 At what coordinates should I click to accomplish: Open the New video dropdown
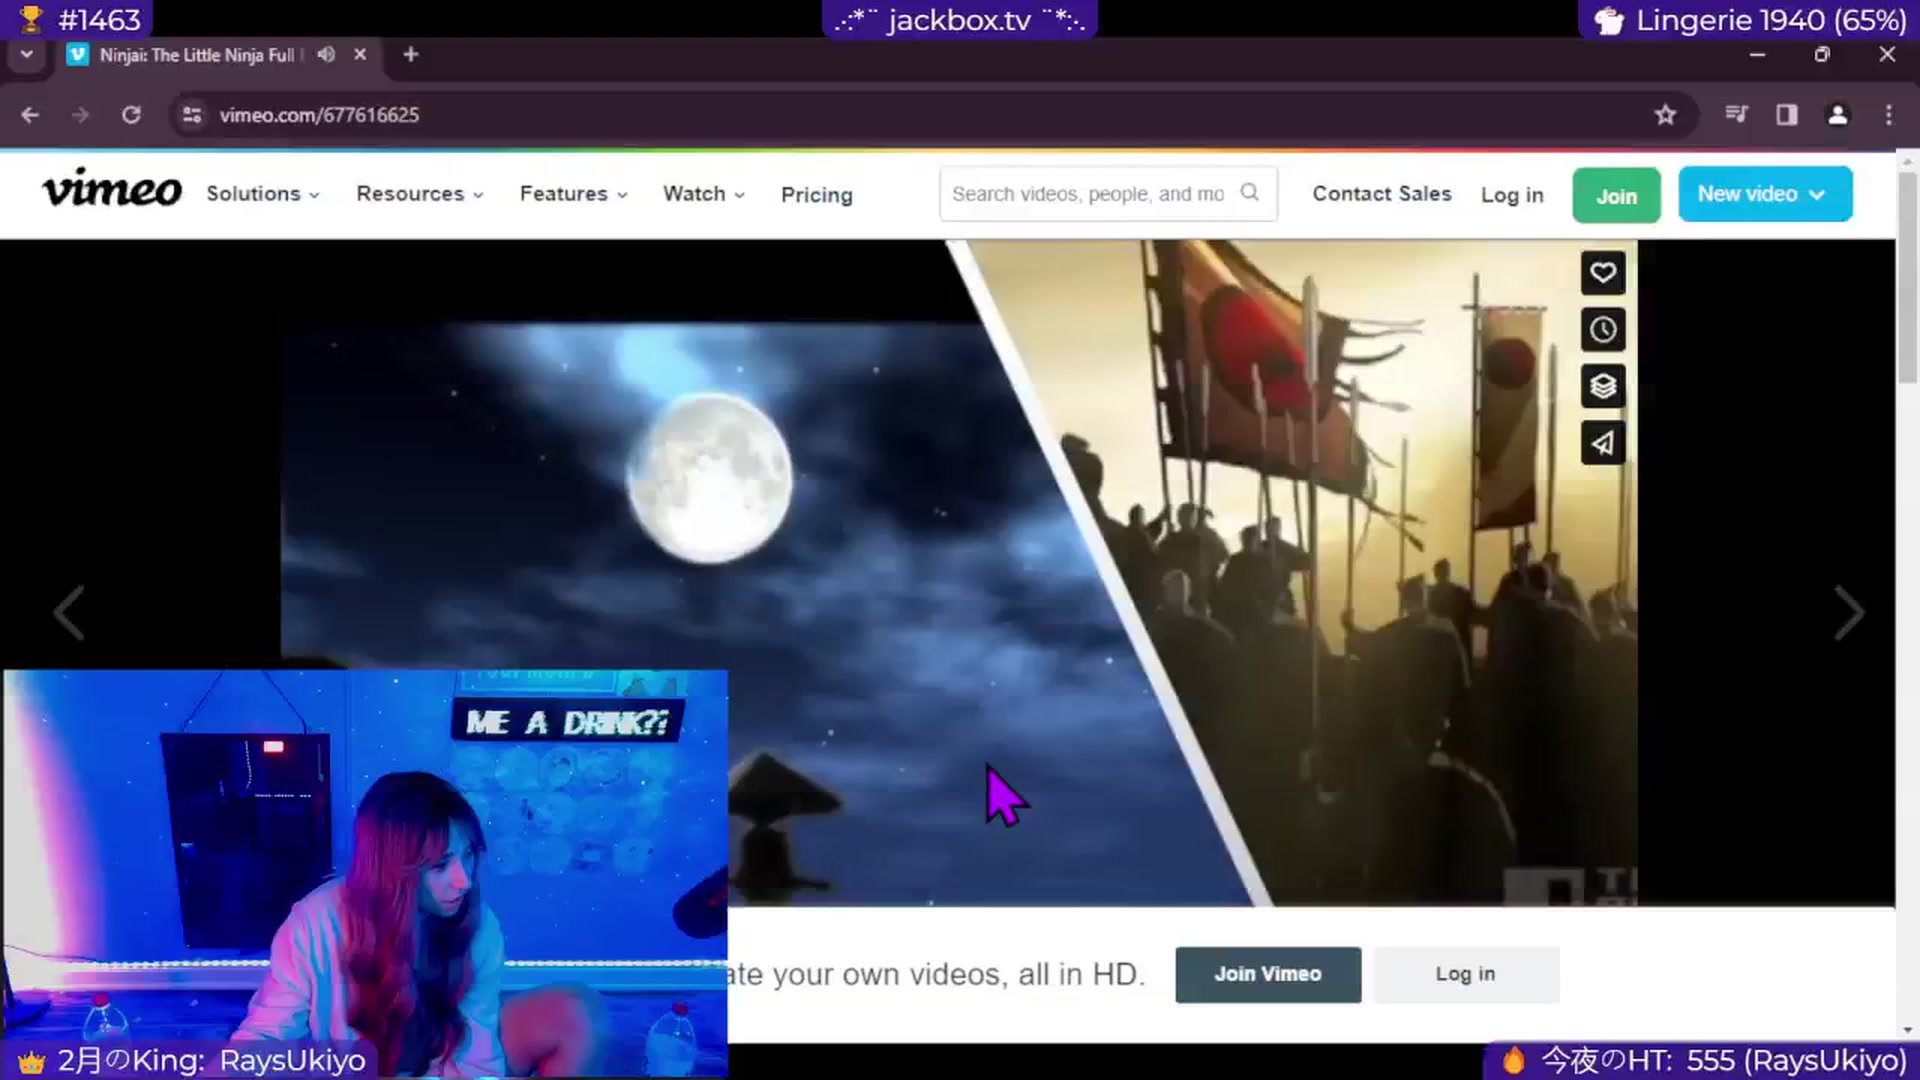click(x=1765, y=194)
